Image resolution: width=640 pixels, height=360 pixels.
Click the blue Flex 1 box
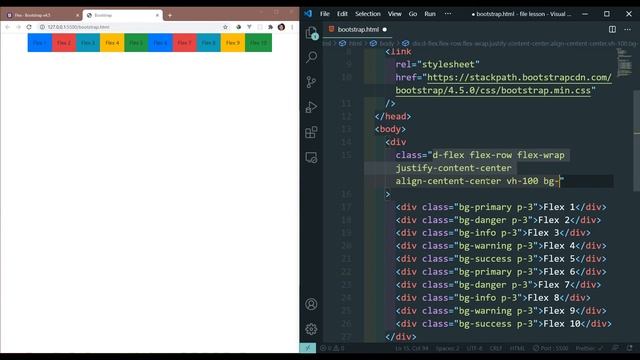pos(40,43)
